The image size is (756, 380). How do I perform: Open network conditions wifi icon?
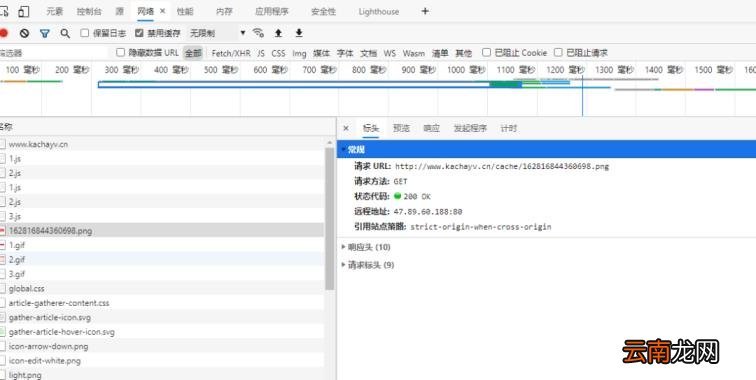[258, 33]
